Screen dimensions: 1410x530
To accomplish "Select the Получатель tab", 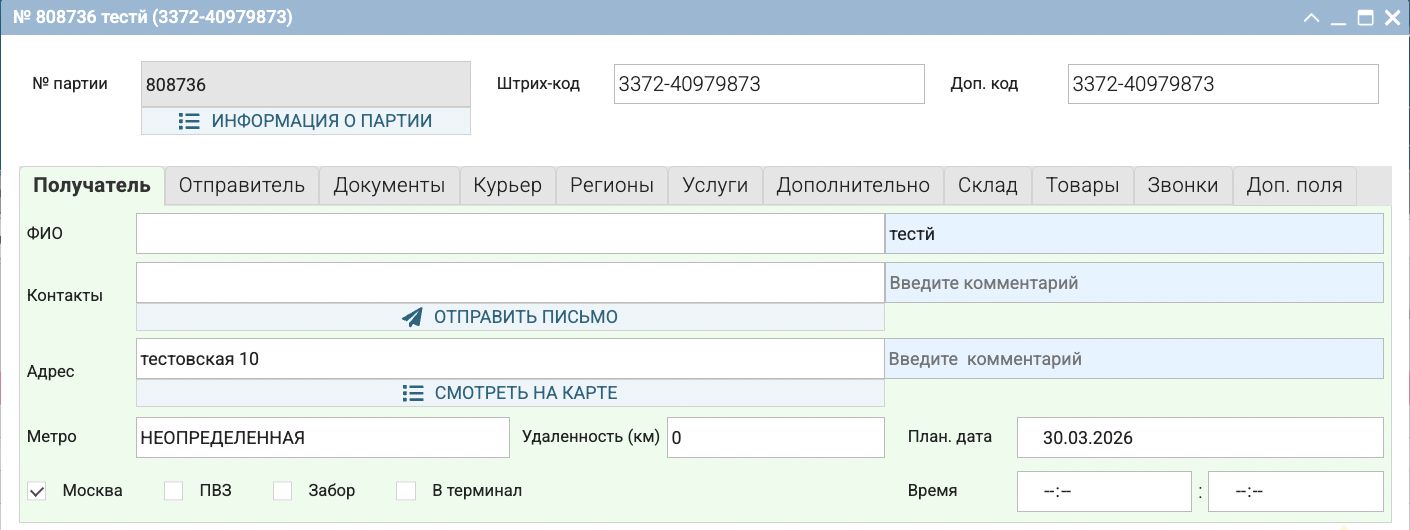I will click(x=92, y=186).
